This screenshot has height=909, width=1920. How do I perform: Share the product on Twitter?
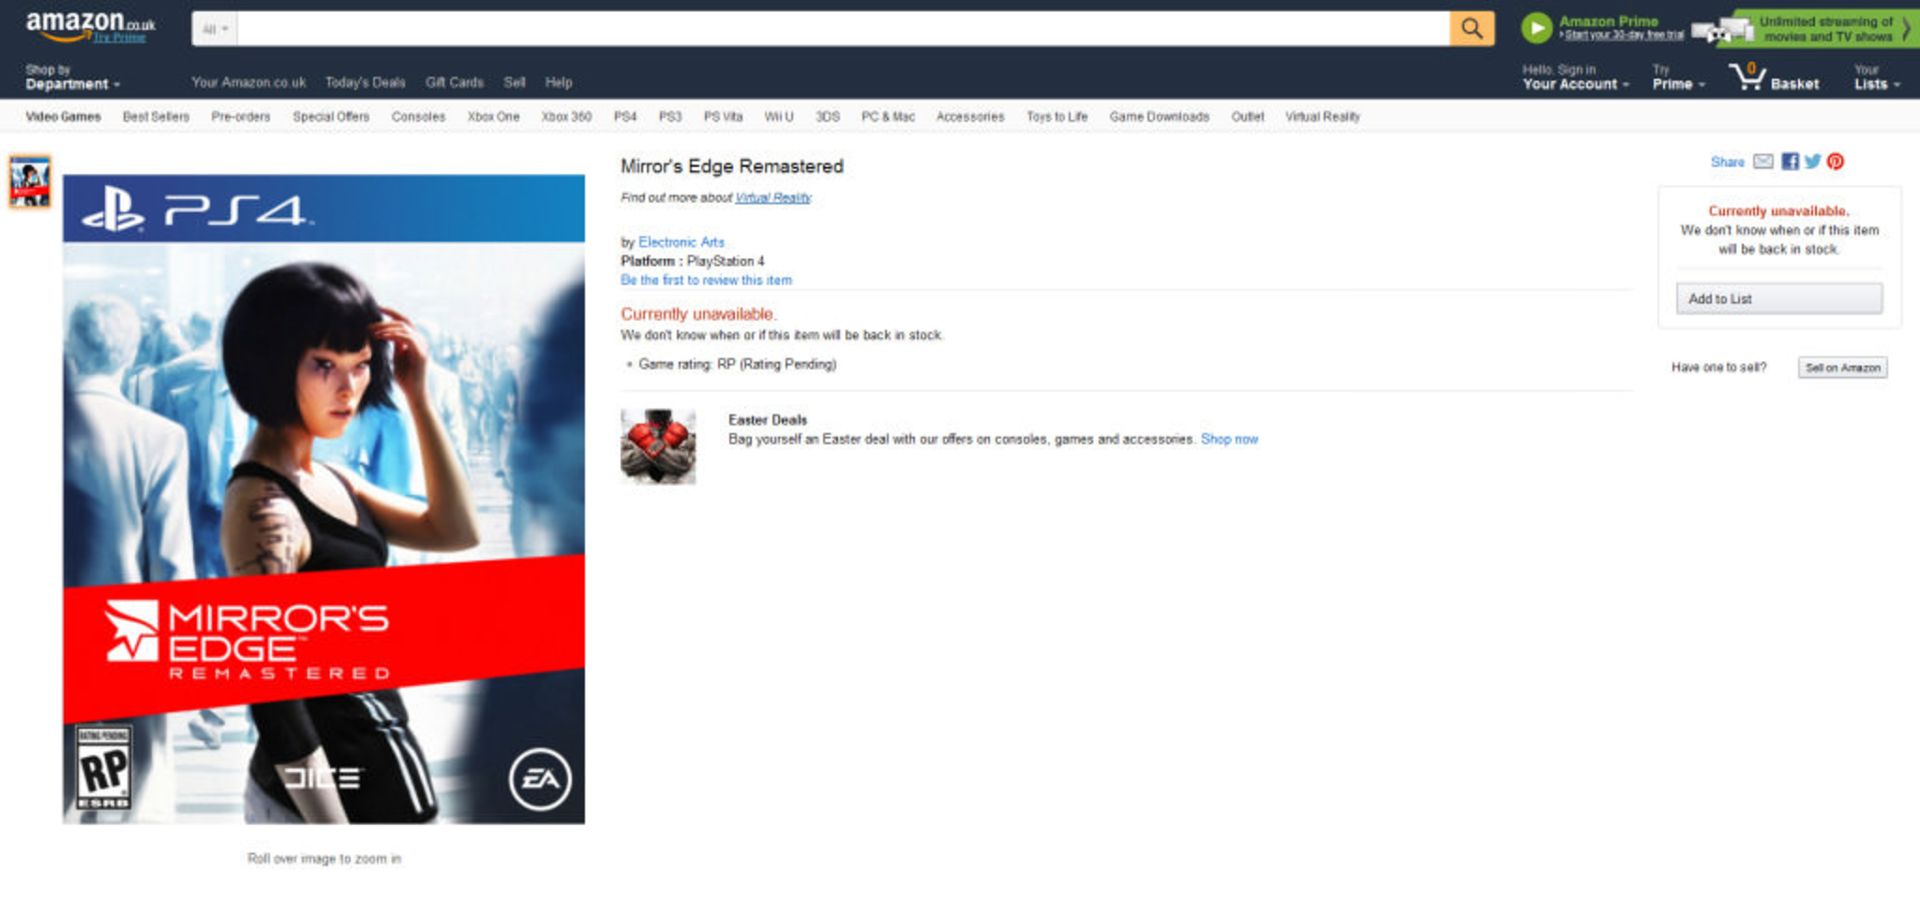(x=1812, y=161)
